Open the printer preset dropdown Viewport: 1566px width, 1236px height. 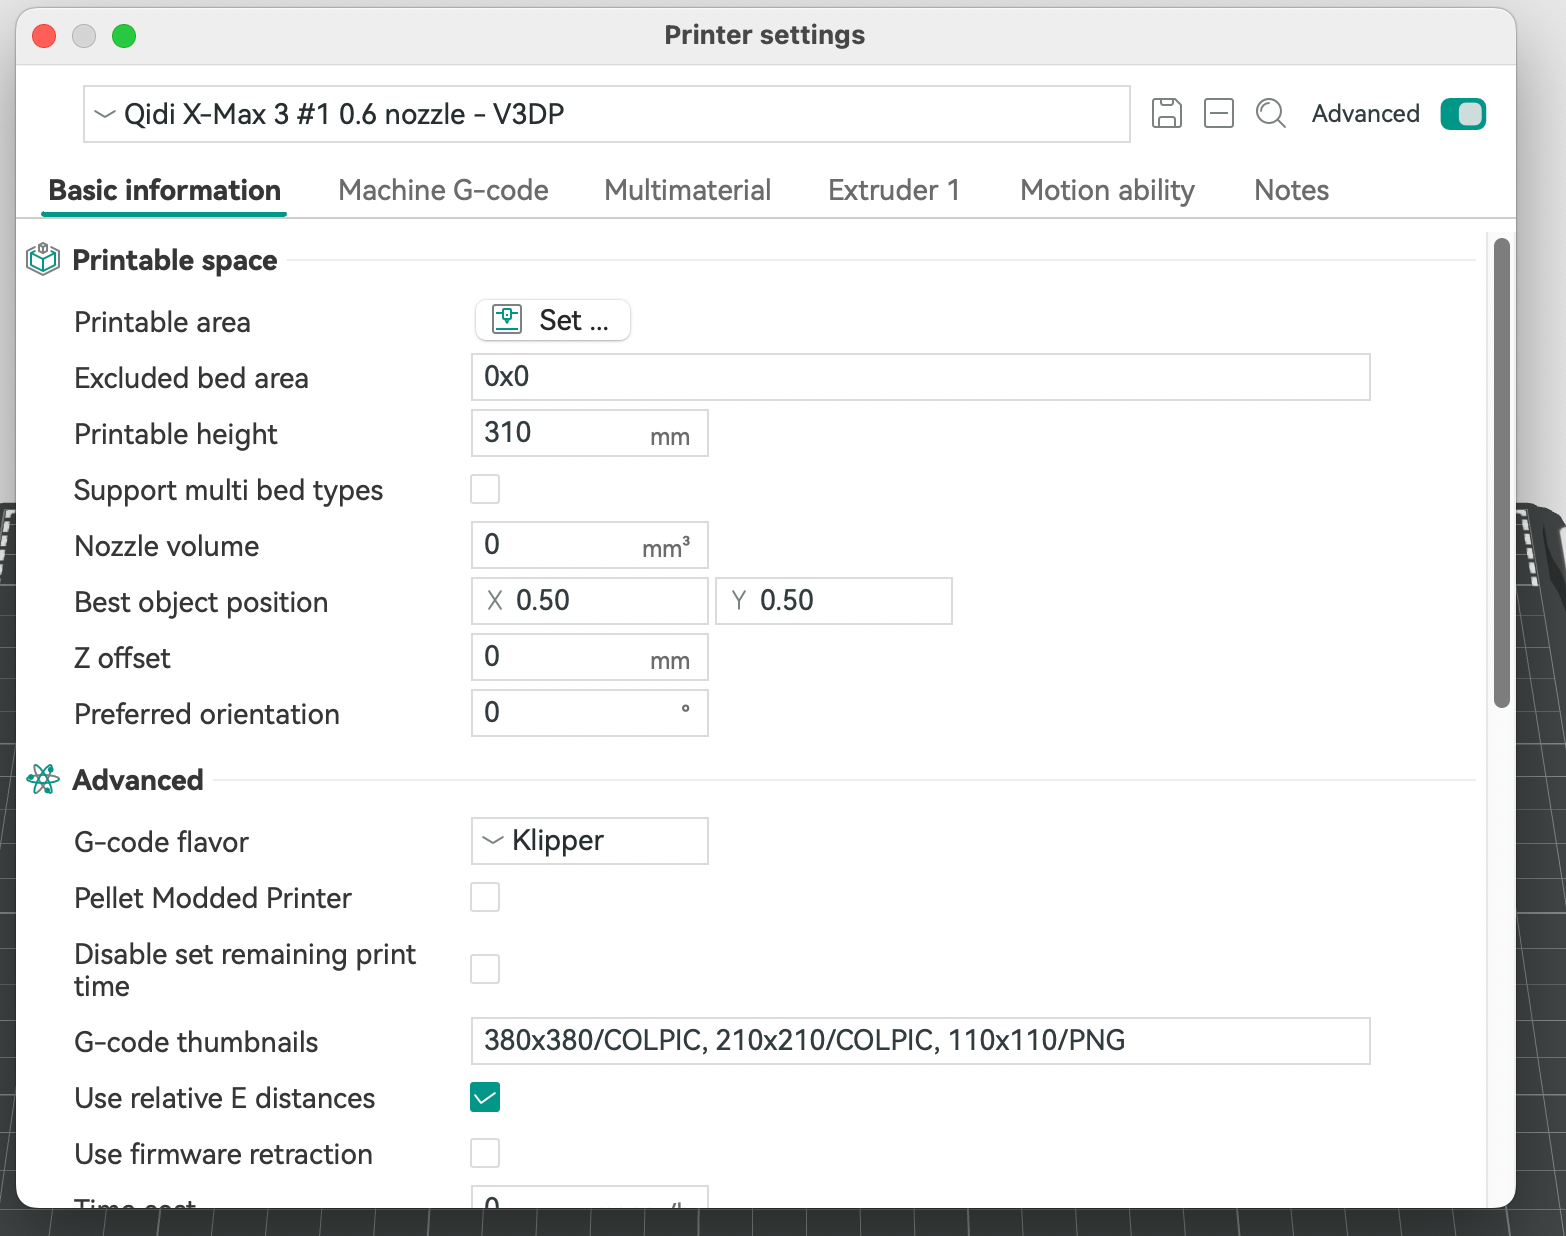[606, 114]
